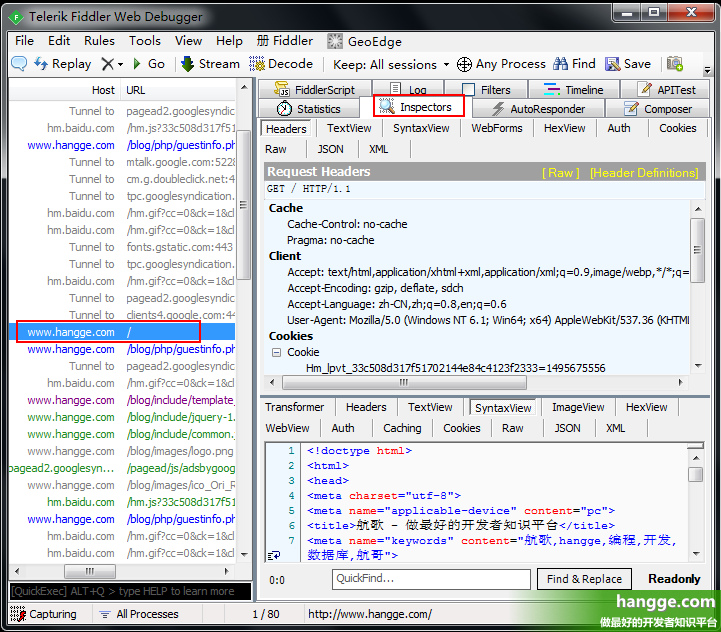This screenshot has height=632, width=721.
Task: Select the WebForms inspector tab
Action: coord(497,128)
